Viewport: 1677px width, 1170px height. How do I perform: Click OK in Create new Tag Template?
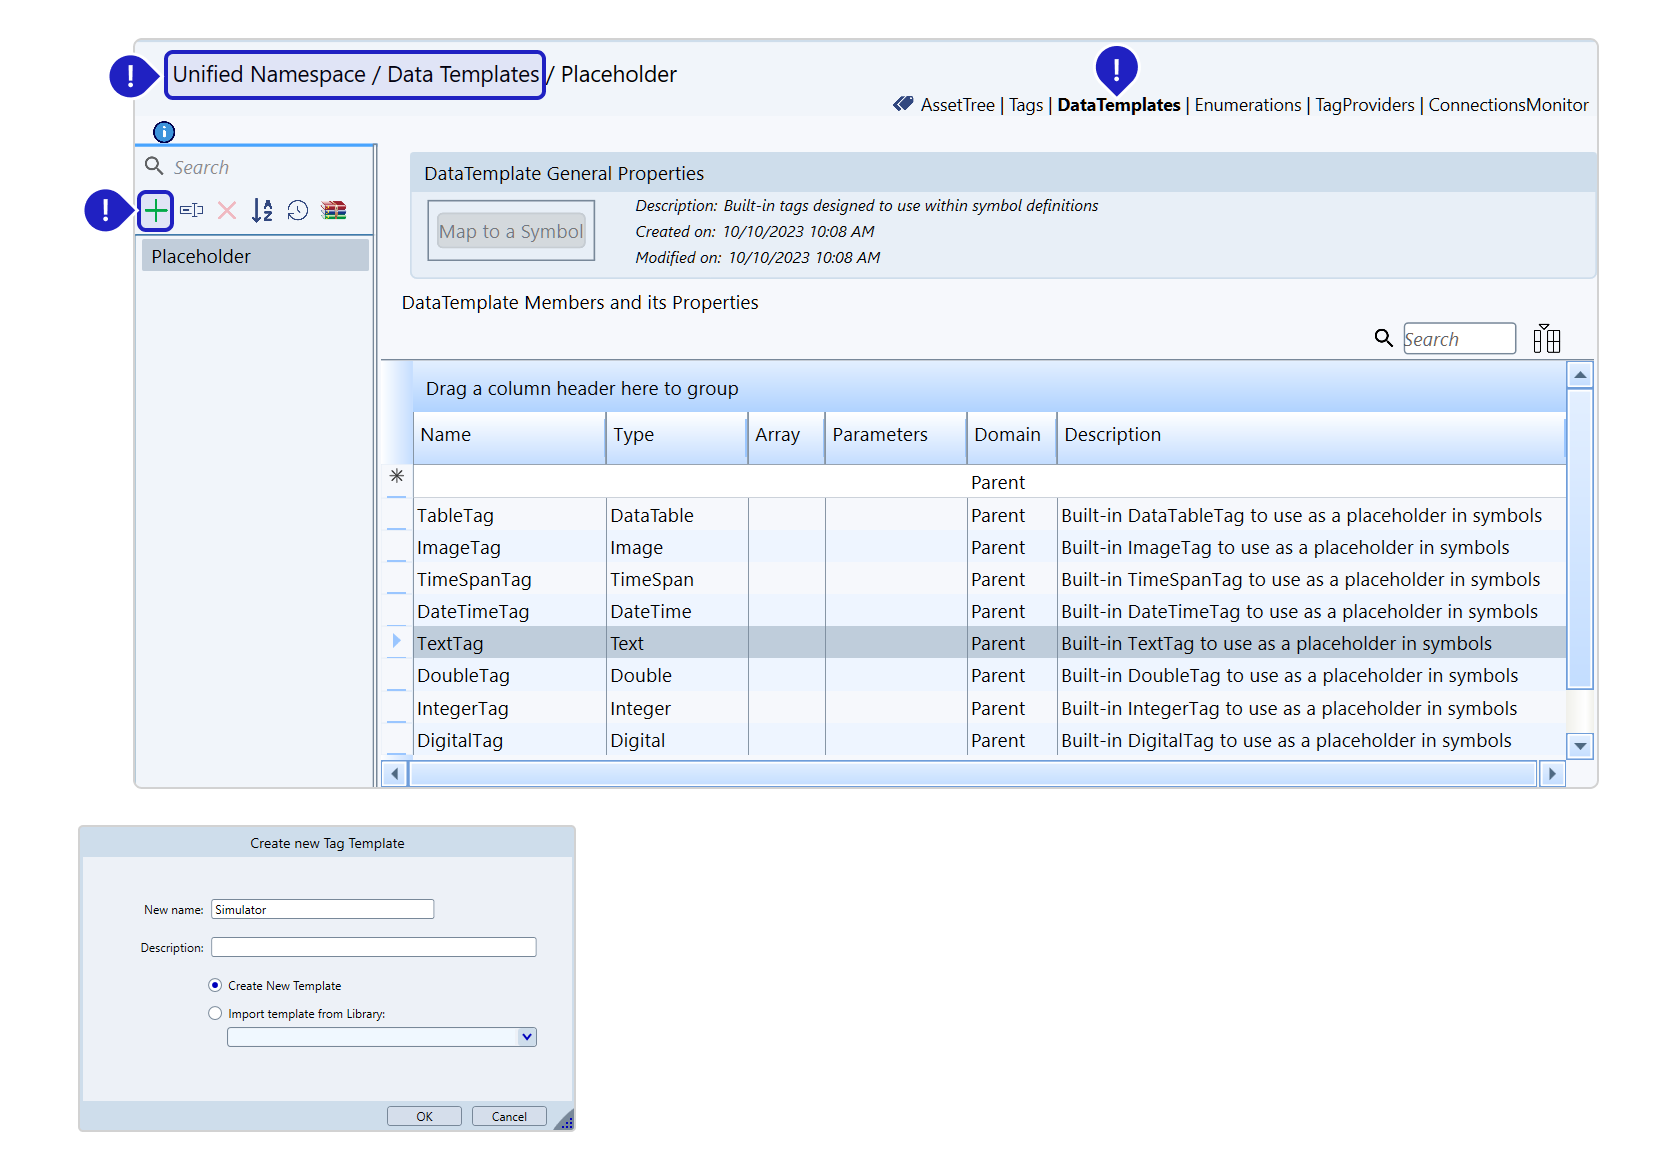[x=424, y=1116]
